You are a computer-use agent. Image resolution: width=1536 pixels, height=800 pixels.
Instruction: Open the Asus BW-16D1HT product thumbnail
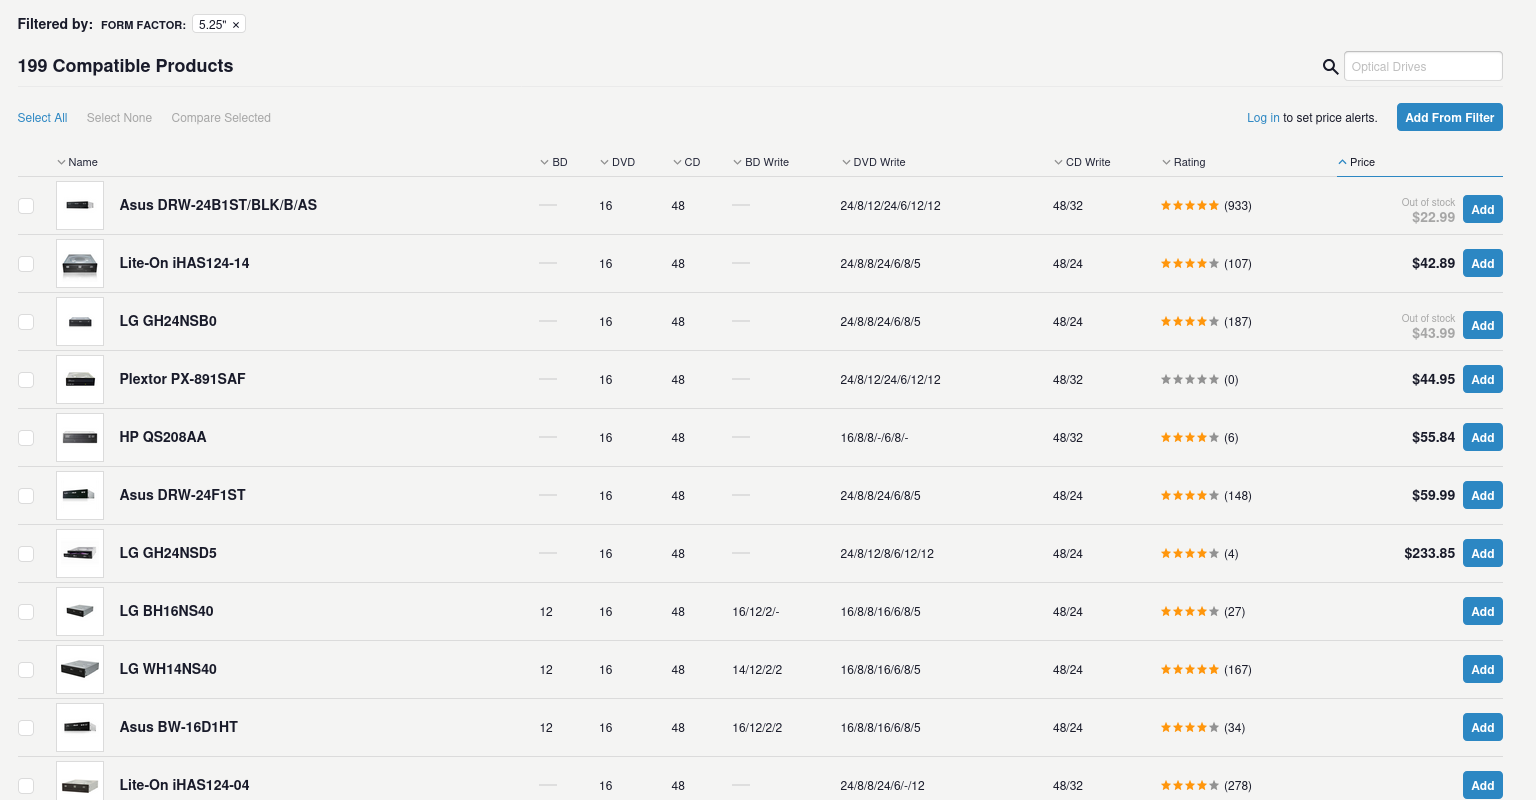(x=80, y=727)
